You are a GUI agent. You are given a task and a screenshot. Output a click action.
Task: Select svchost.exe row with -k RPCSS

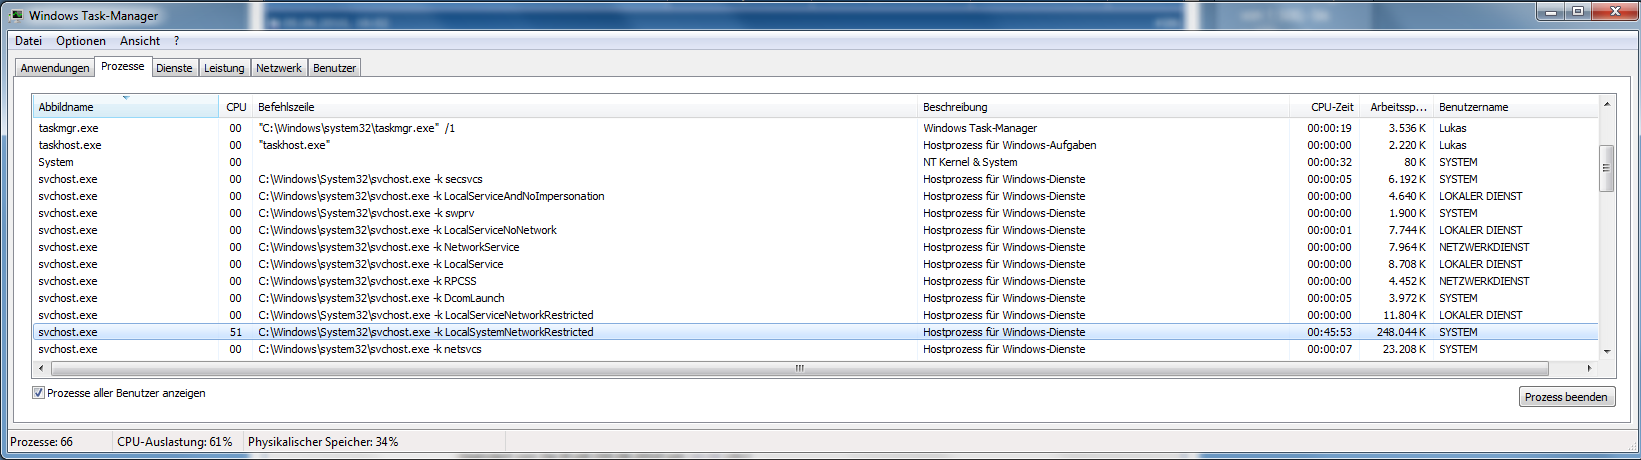click(815, 281)
